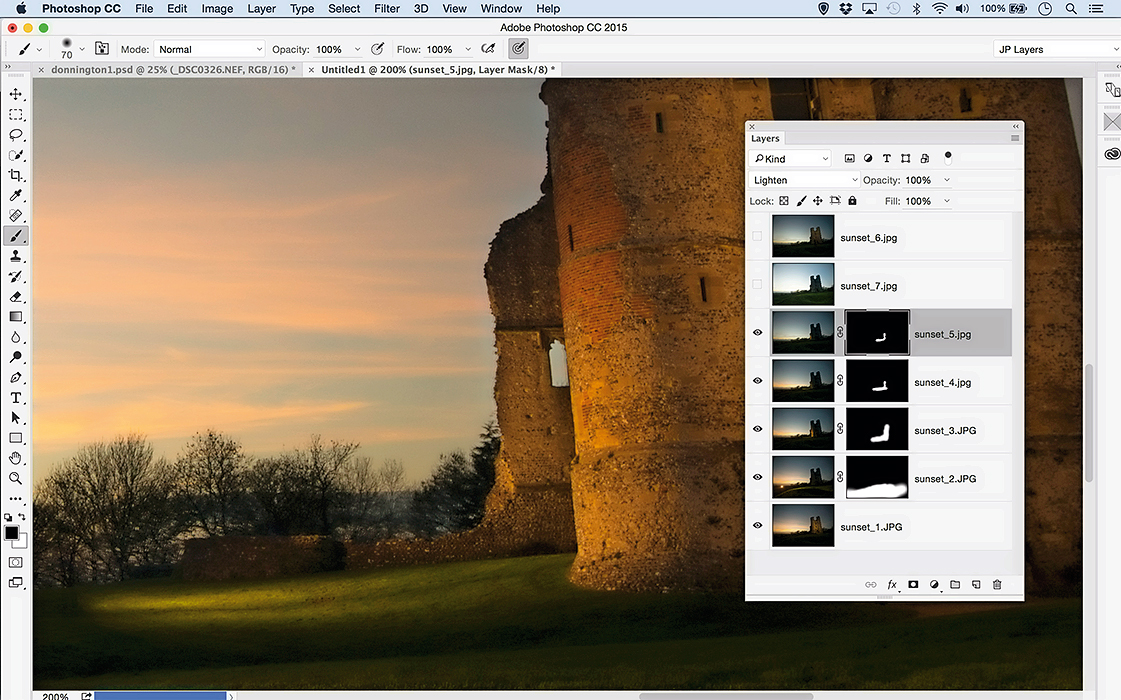Select the Quick Selection tool
The height and width of the screenshot is (700, 1121).
(x=16, y=155)
